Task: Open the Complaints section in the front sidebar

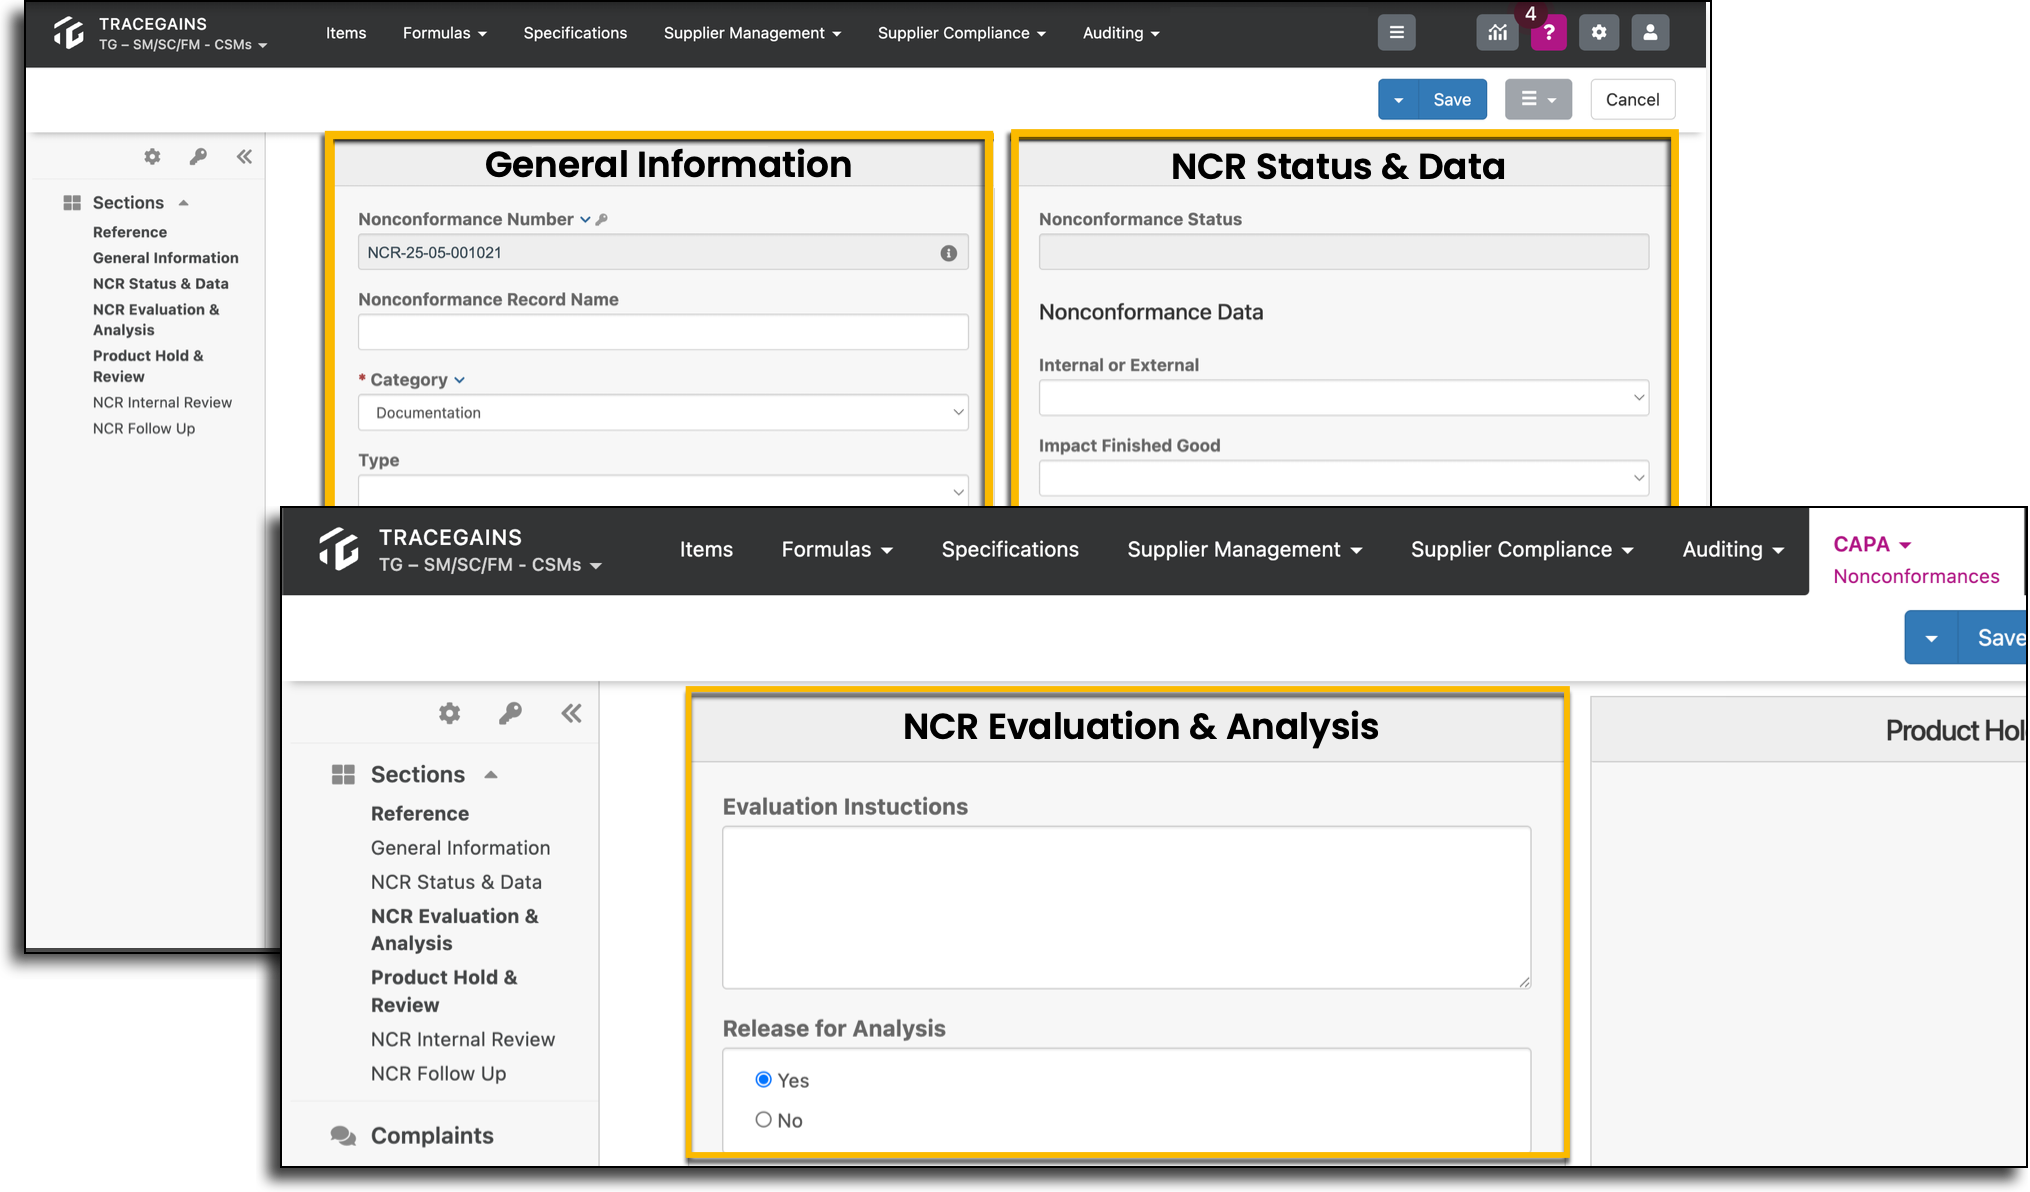Action: pos(432,1136)
